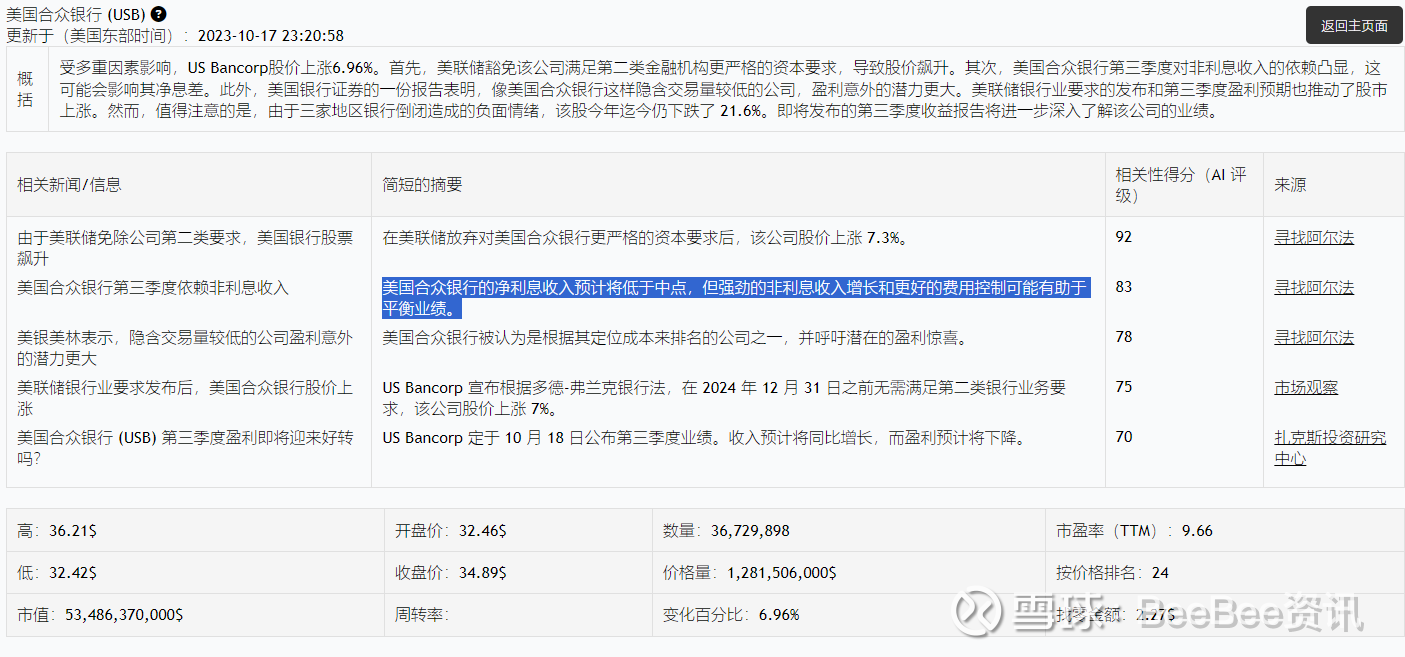Select the 来源 column header

(x=1289, y=184)
